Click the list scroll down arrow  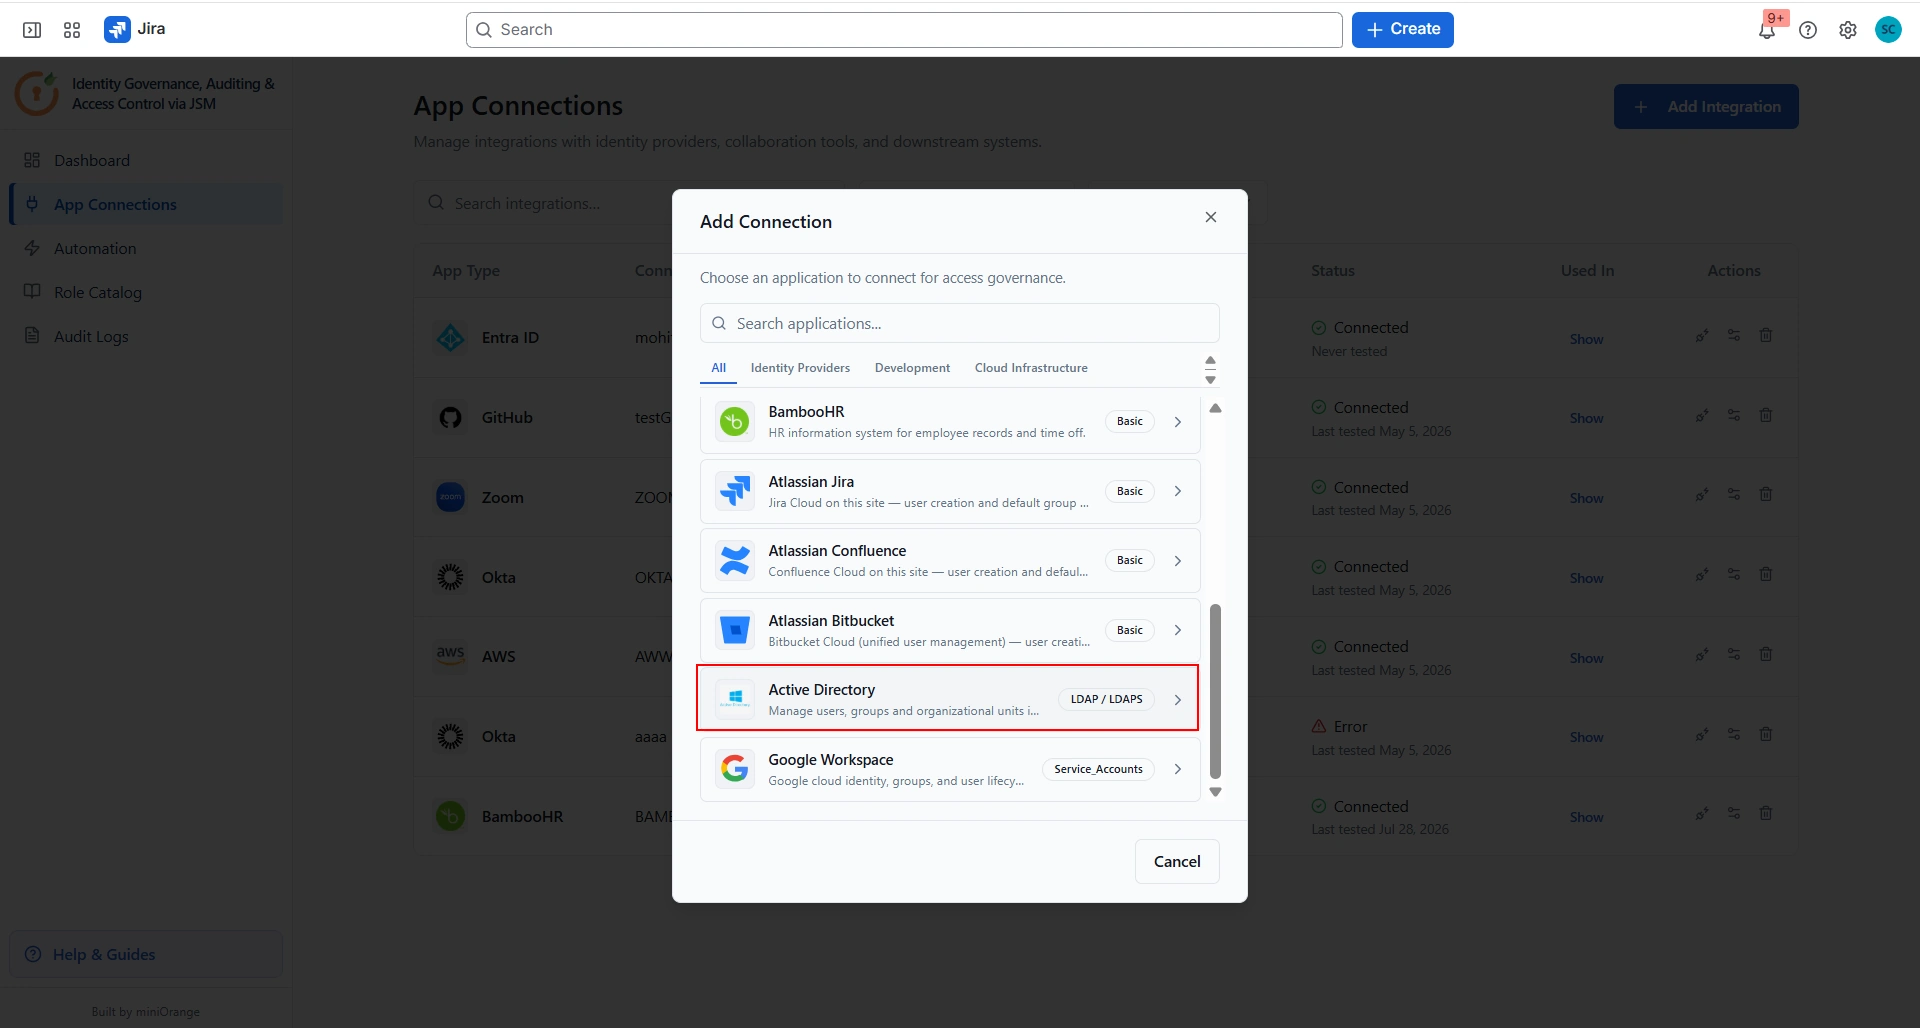pyautogui.click(x=1215, y=792)
